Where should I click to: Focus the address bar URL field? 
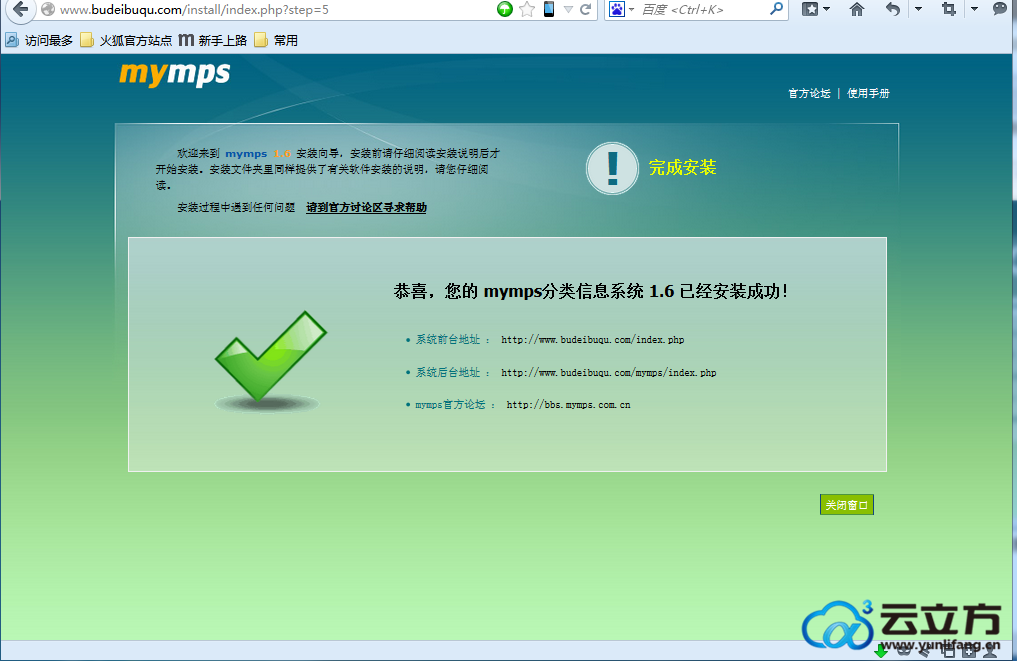[272, 10]
